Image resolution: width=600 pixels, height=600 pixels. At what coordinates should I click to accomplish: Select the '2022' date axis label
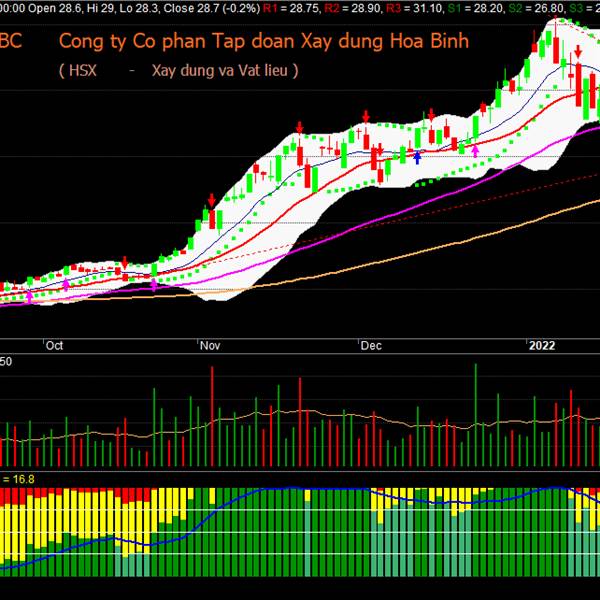542,346
